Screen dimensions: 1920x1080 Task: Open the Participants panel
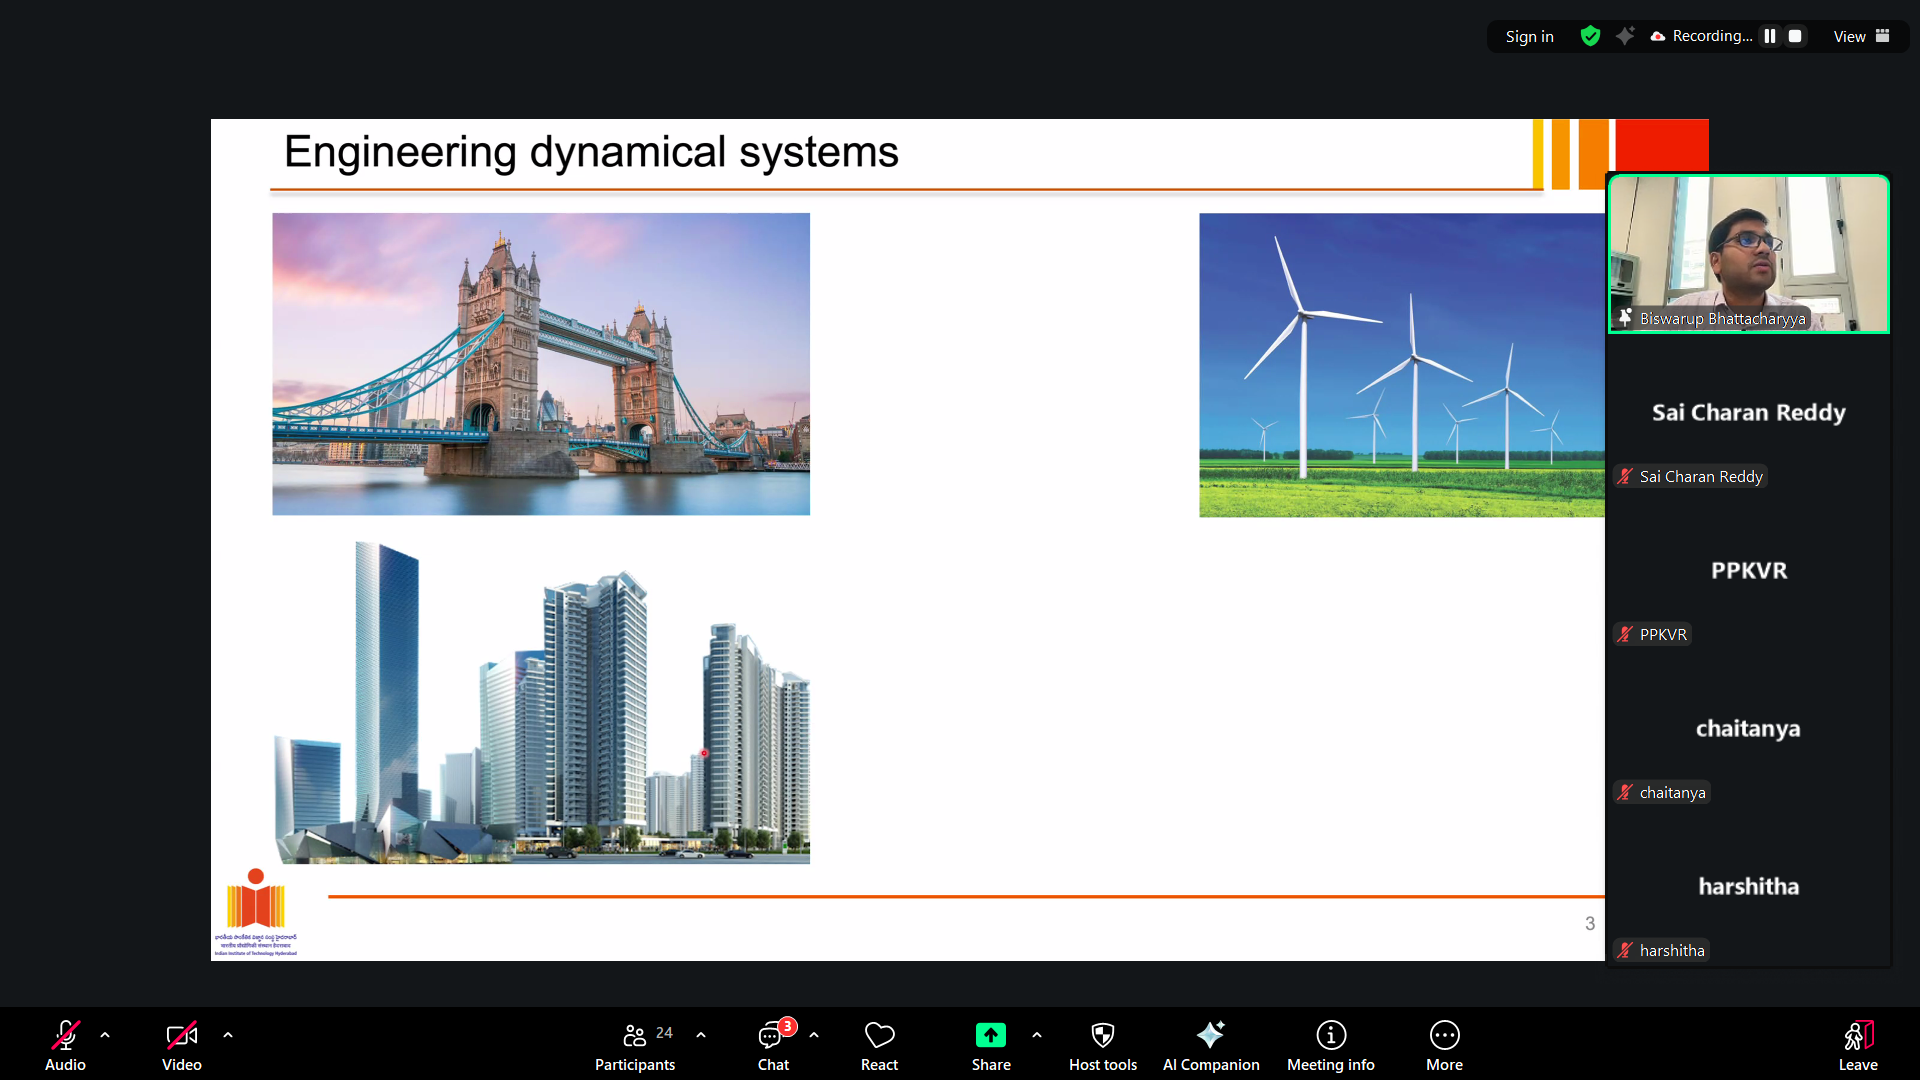[x=634, y=1046]
